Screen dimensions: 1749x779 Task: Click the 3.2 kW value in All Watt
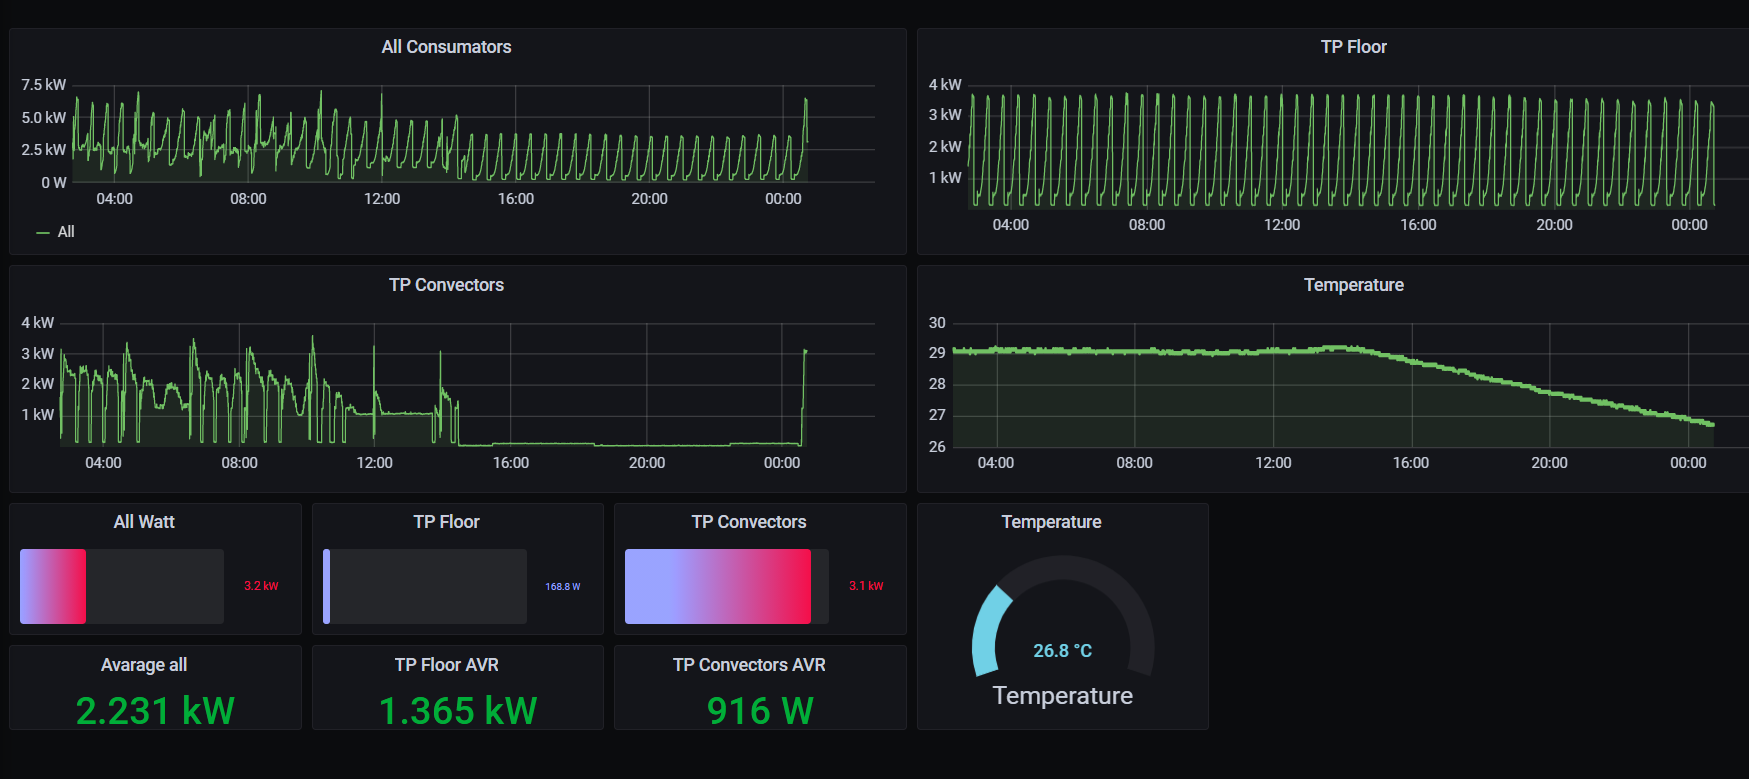(261, 586)
